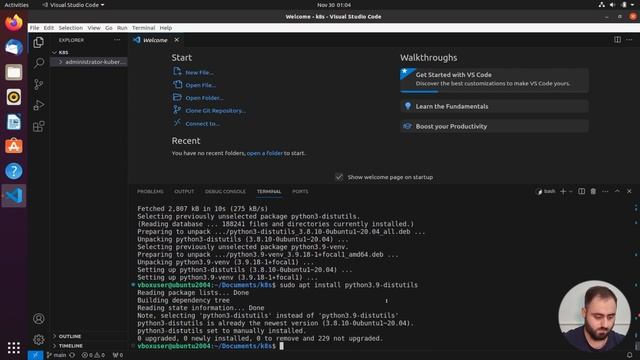
Task: Open the Run and Debug view
Action: 38,105
